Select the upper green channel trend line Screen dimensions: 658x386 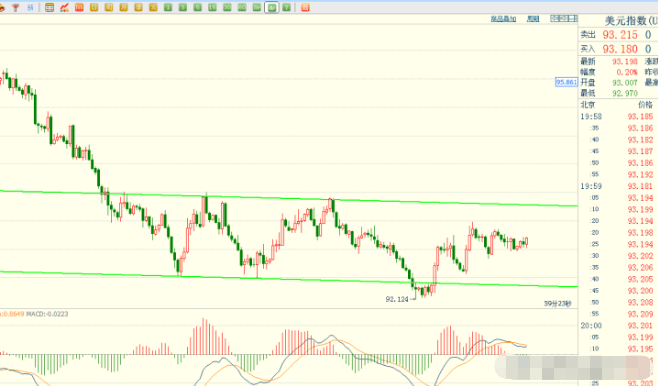point(289,198)
